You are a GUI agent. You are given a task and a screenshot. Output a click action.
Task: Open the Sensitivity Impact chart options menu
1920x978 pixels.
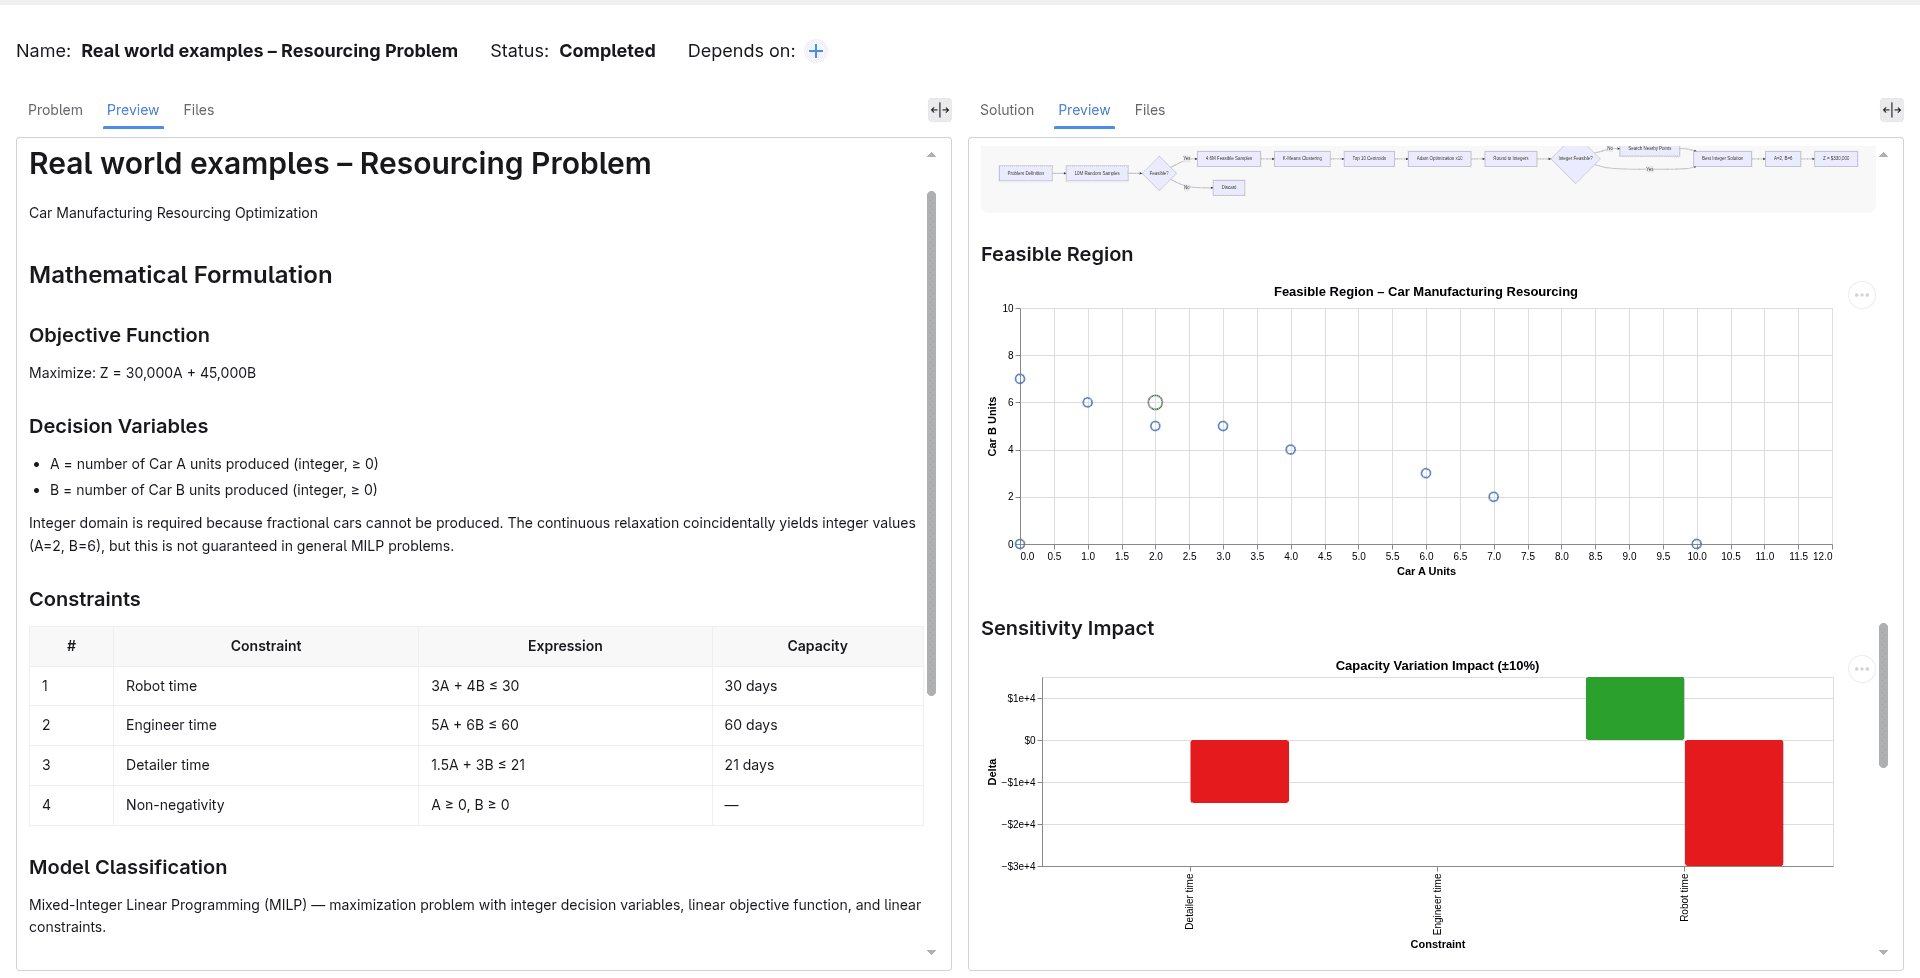pyautogui.click(x=1862, y=669)
